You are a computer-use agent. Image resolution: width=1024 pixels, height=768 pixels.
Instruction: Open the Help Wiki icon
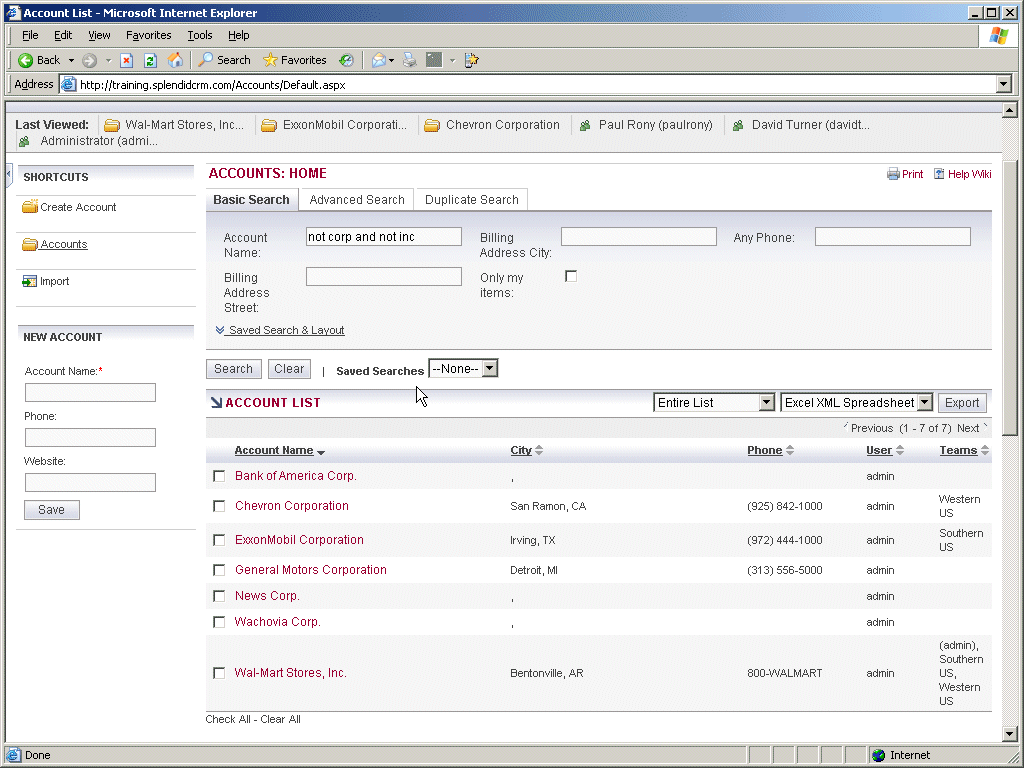[x=939, y=174]
